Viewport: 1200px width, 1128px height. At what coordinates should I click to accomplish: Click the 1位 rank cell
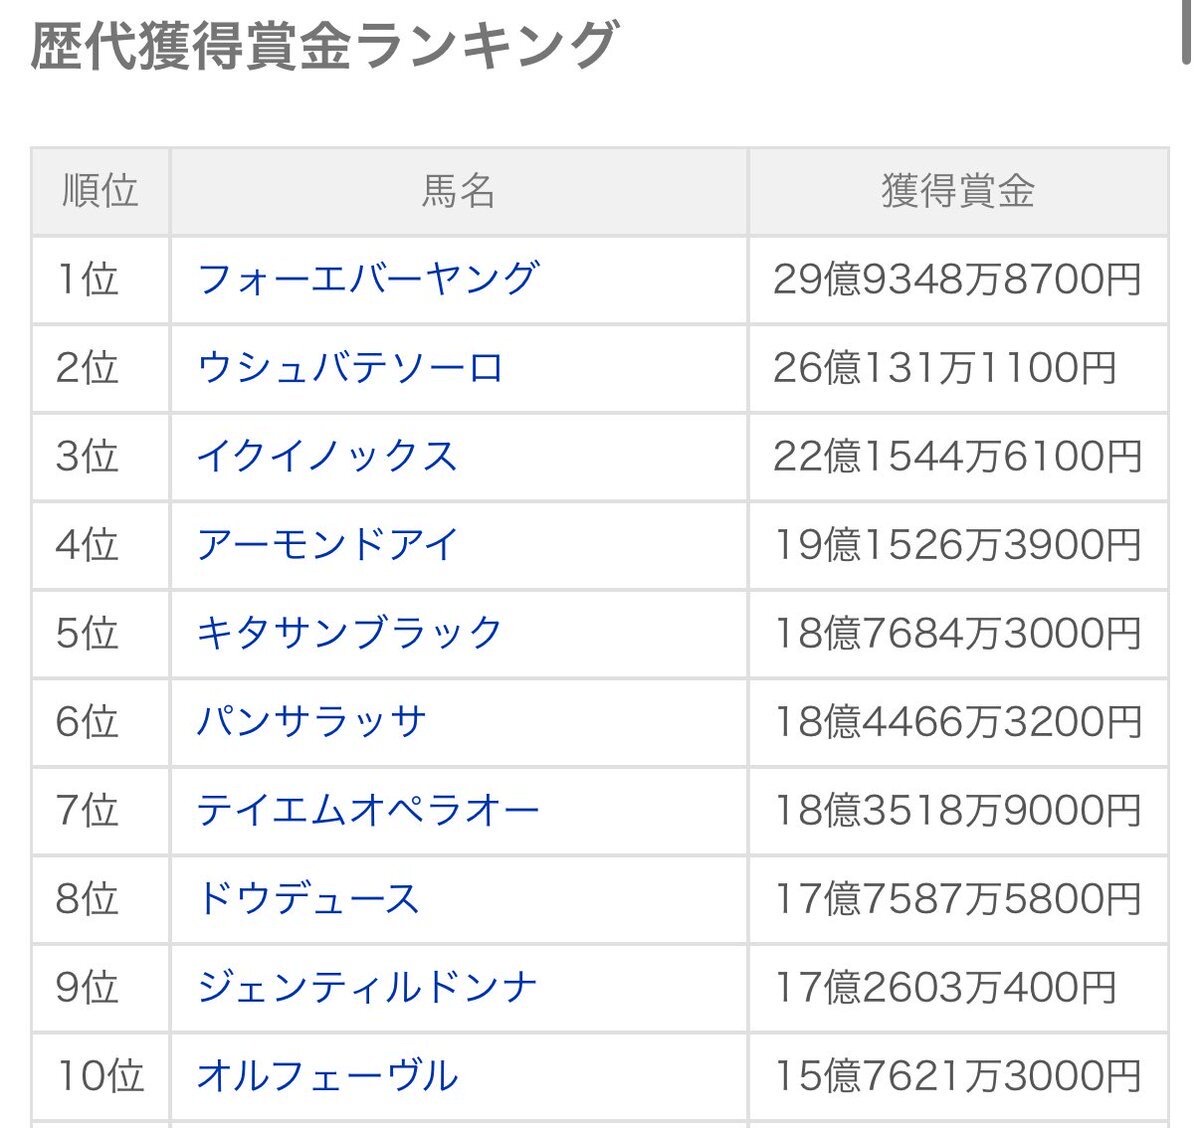[x=88, y=279]
